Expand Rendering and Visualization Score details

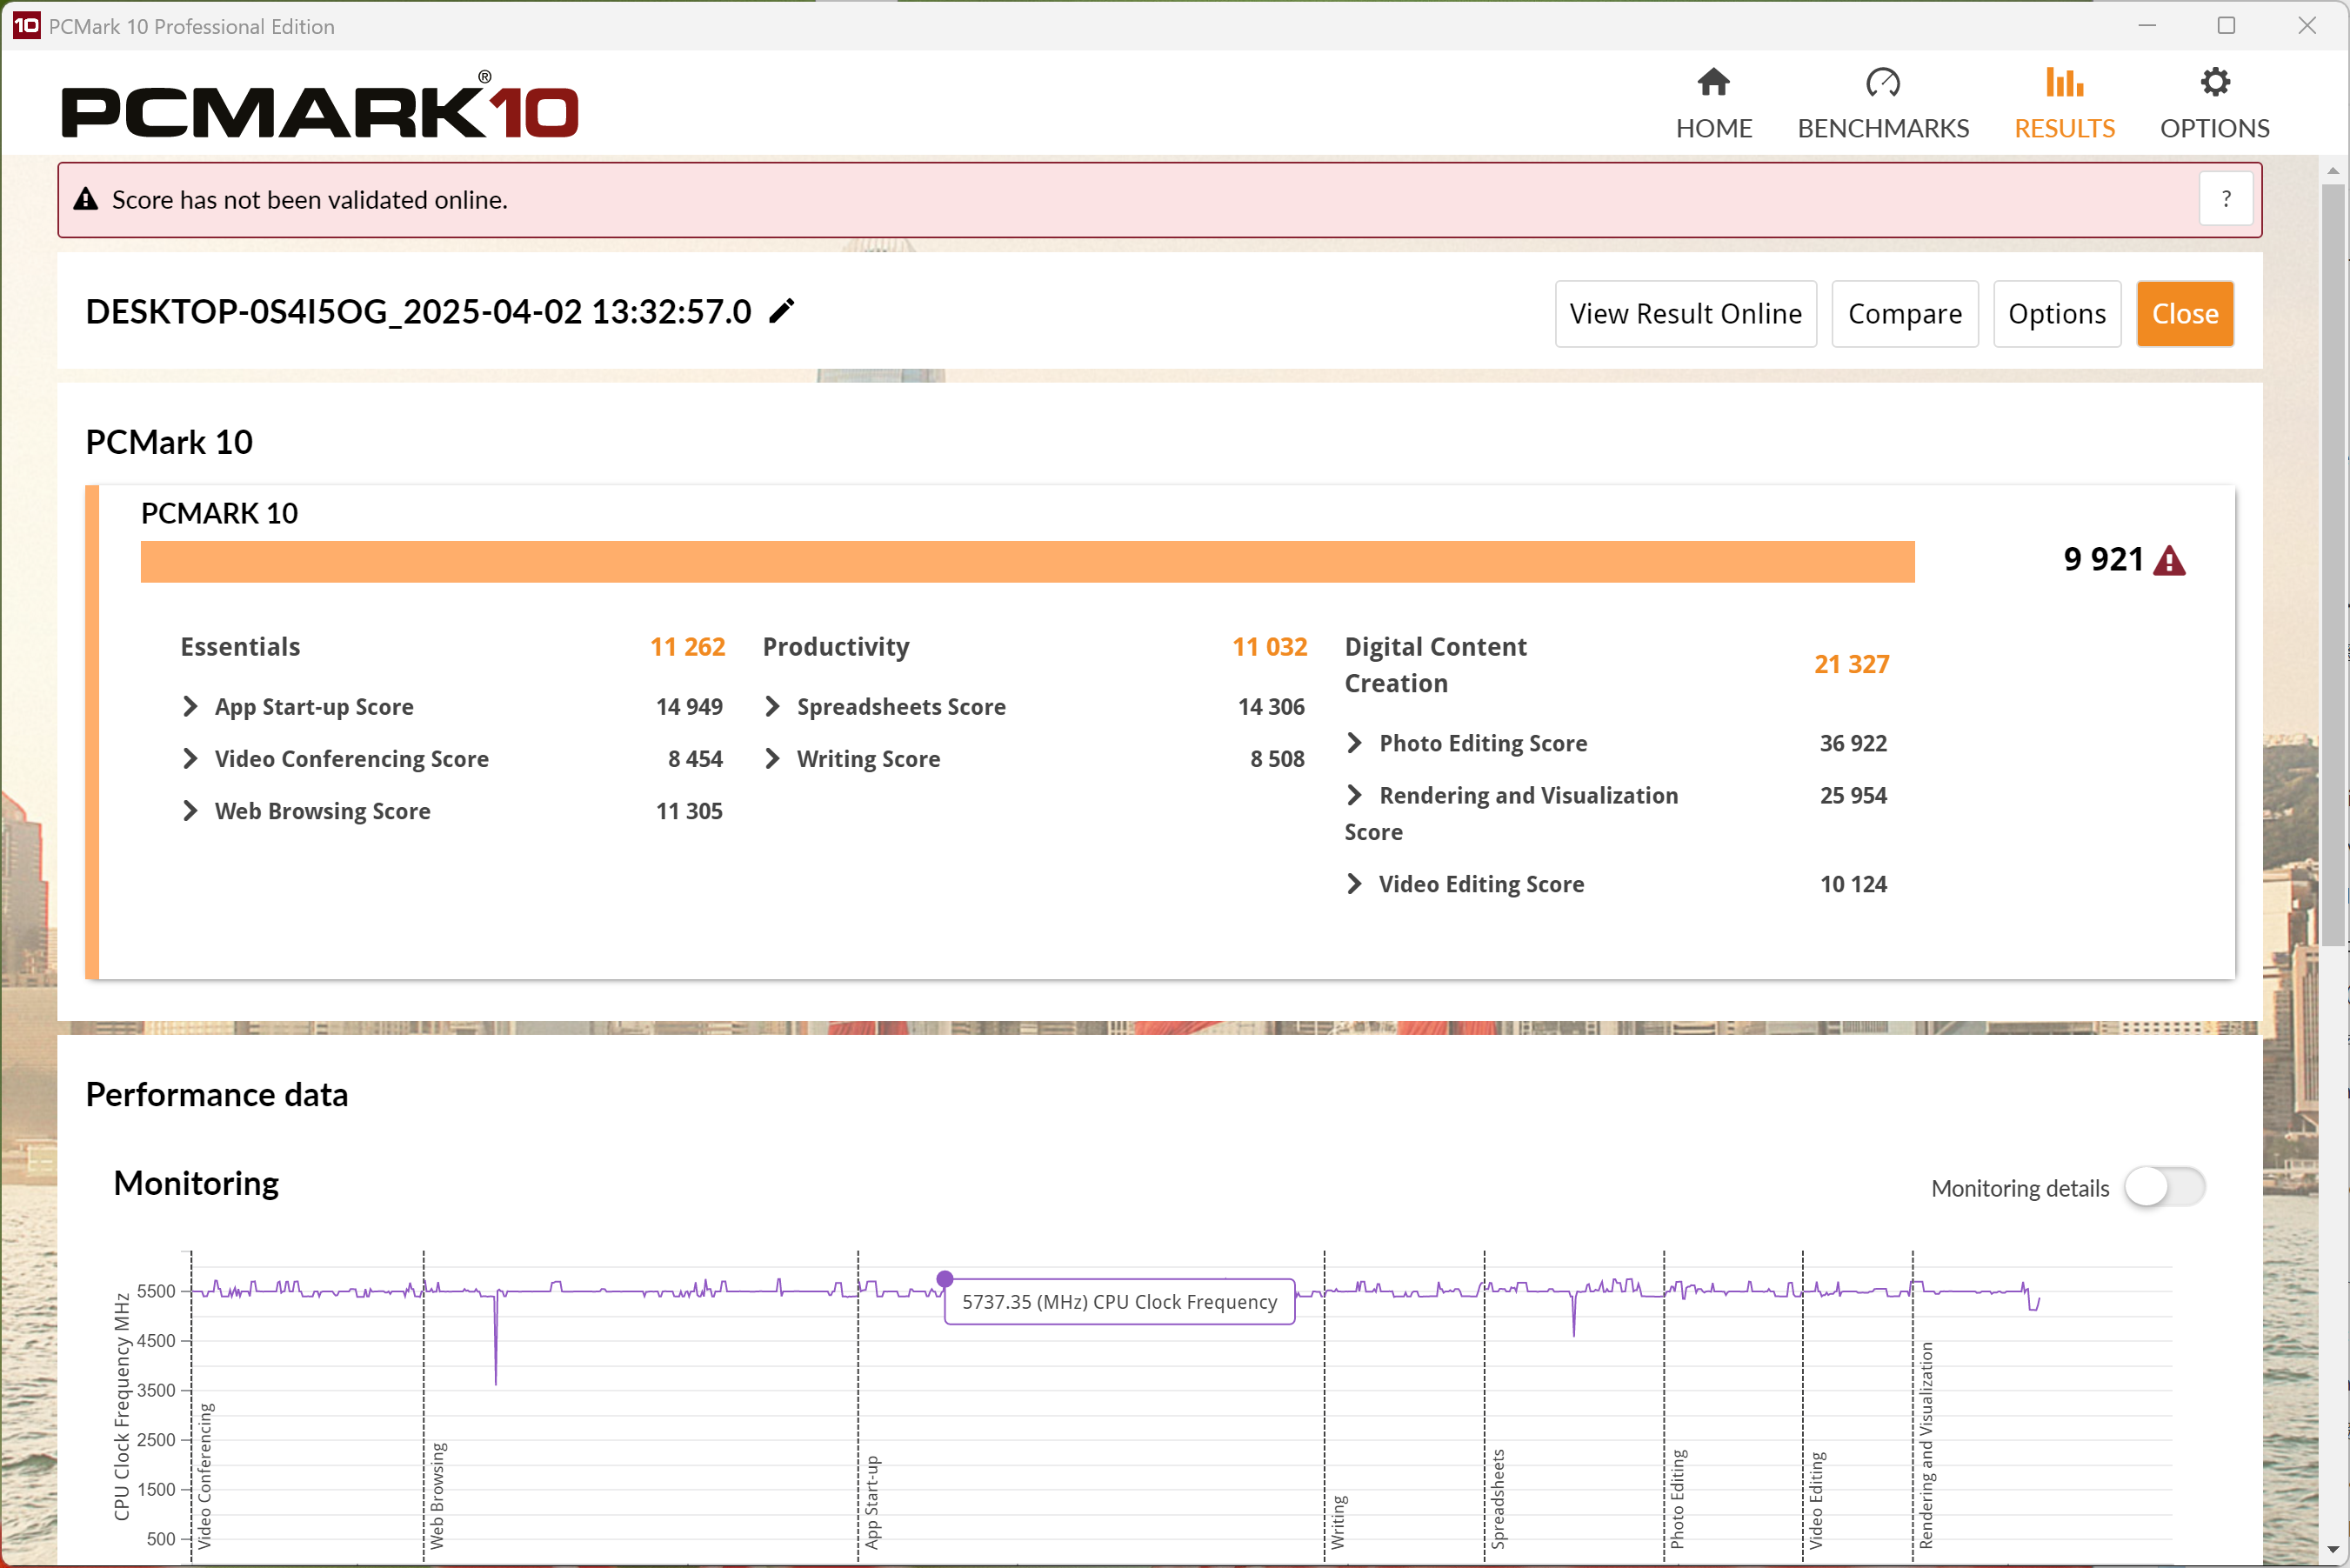coord(1354,794)
